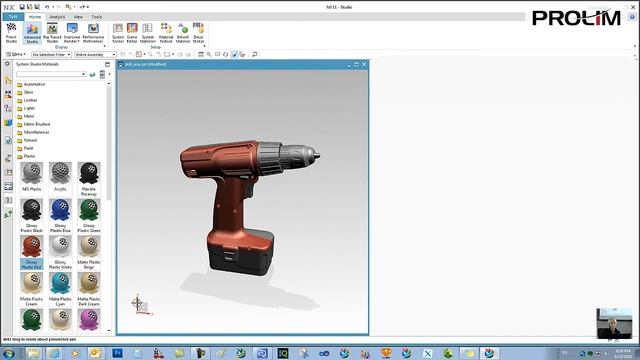Viewport: 640px width, 360px height.
Task: Expand the Metal materials folder
Action: (25, 116)
